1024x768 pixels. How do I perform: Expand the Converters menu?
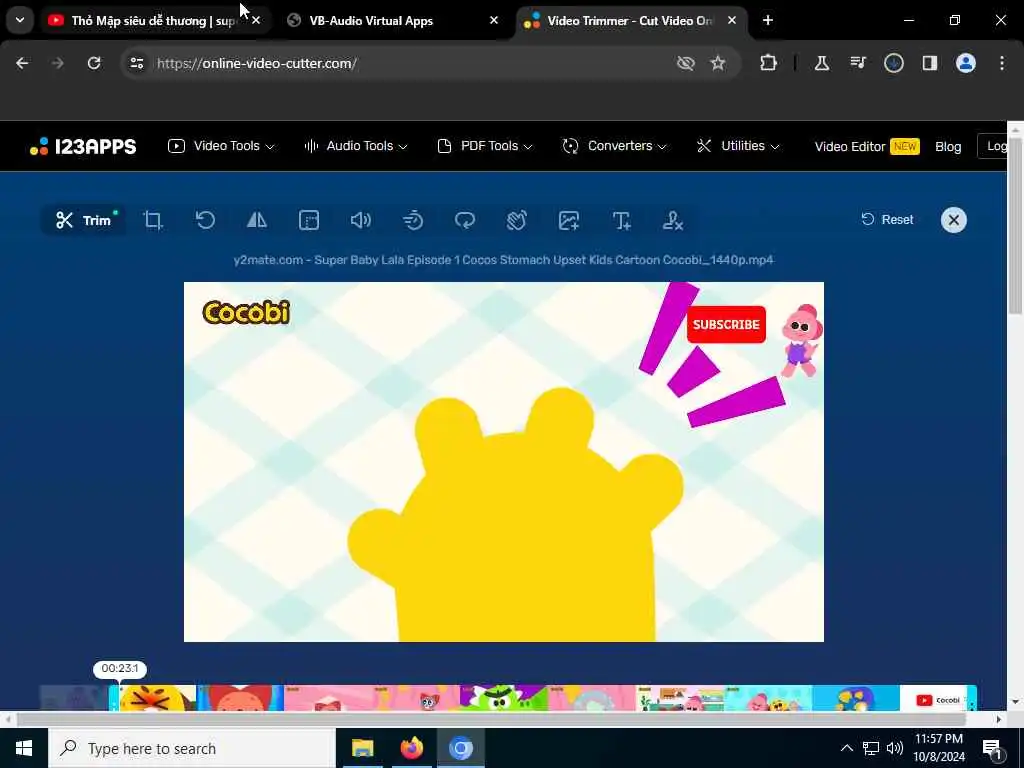615,146
